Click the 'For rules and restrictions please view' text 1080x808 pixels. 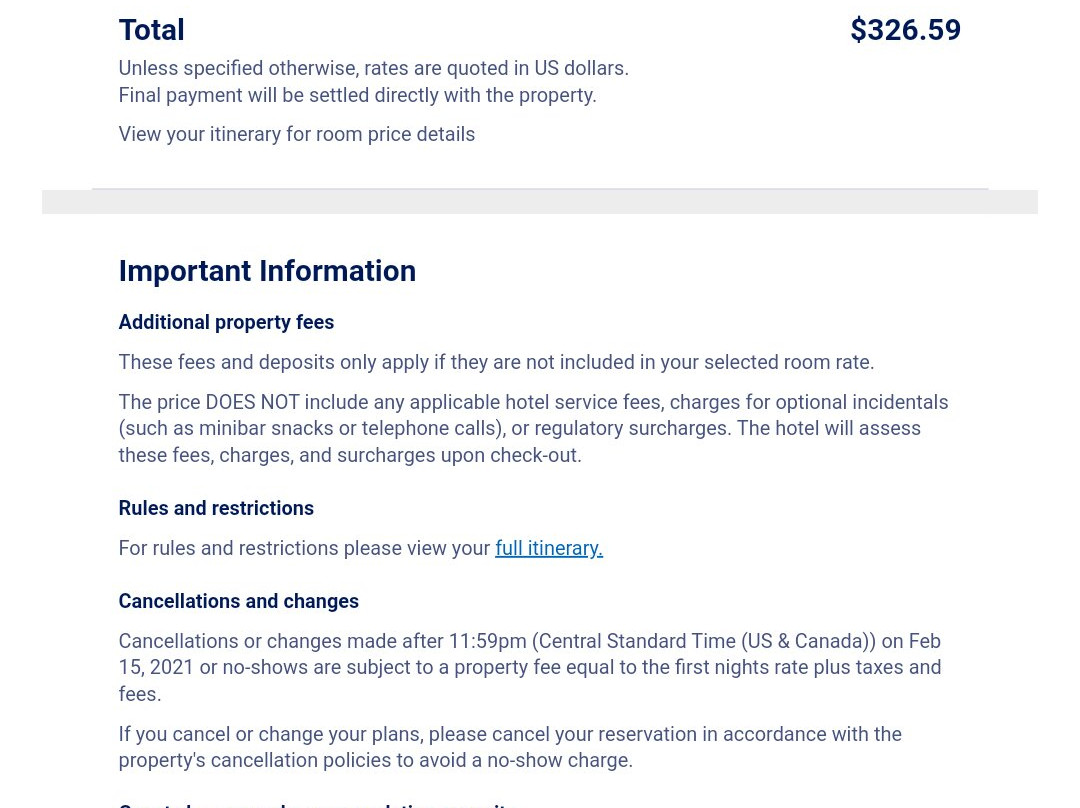[304, 548]
